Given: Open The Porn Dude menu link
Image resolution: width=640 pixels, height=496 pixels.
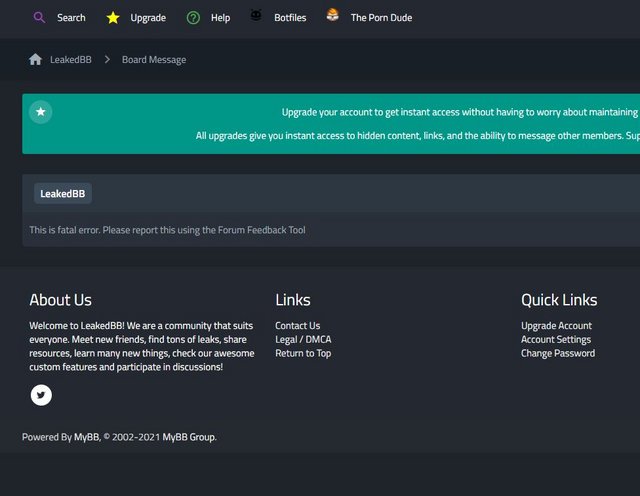Looking at the screenshot, I should coord(381,18).
